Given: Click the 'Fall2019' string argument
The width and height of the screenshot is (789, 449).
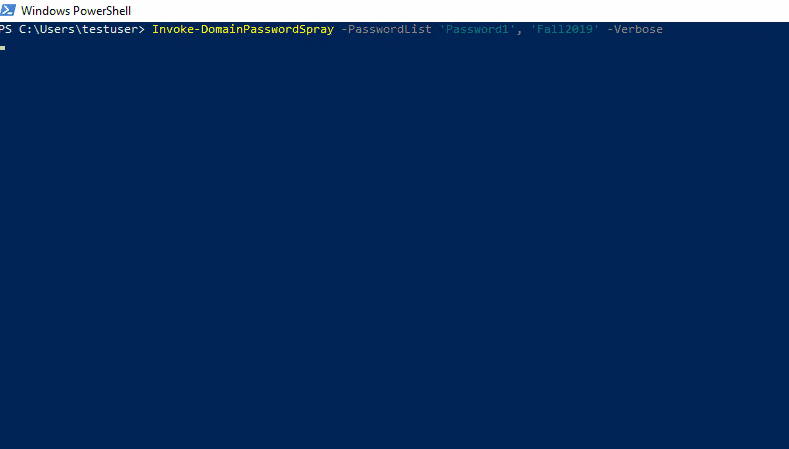Looking at the screenshot, I should coord(565,29).
